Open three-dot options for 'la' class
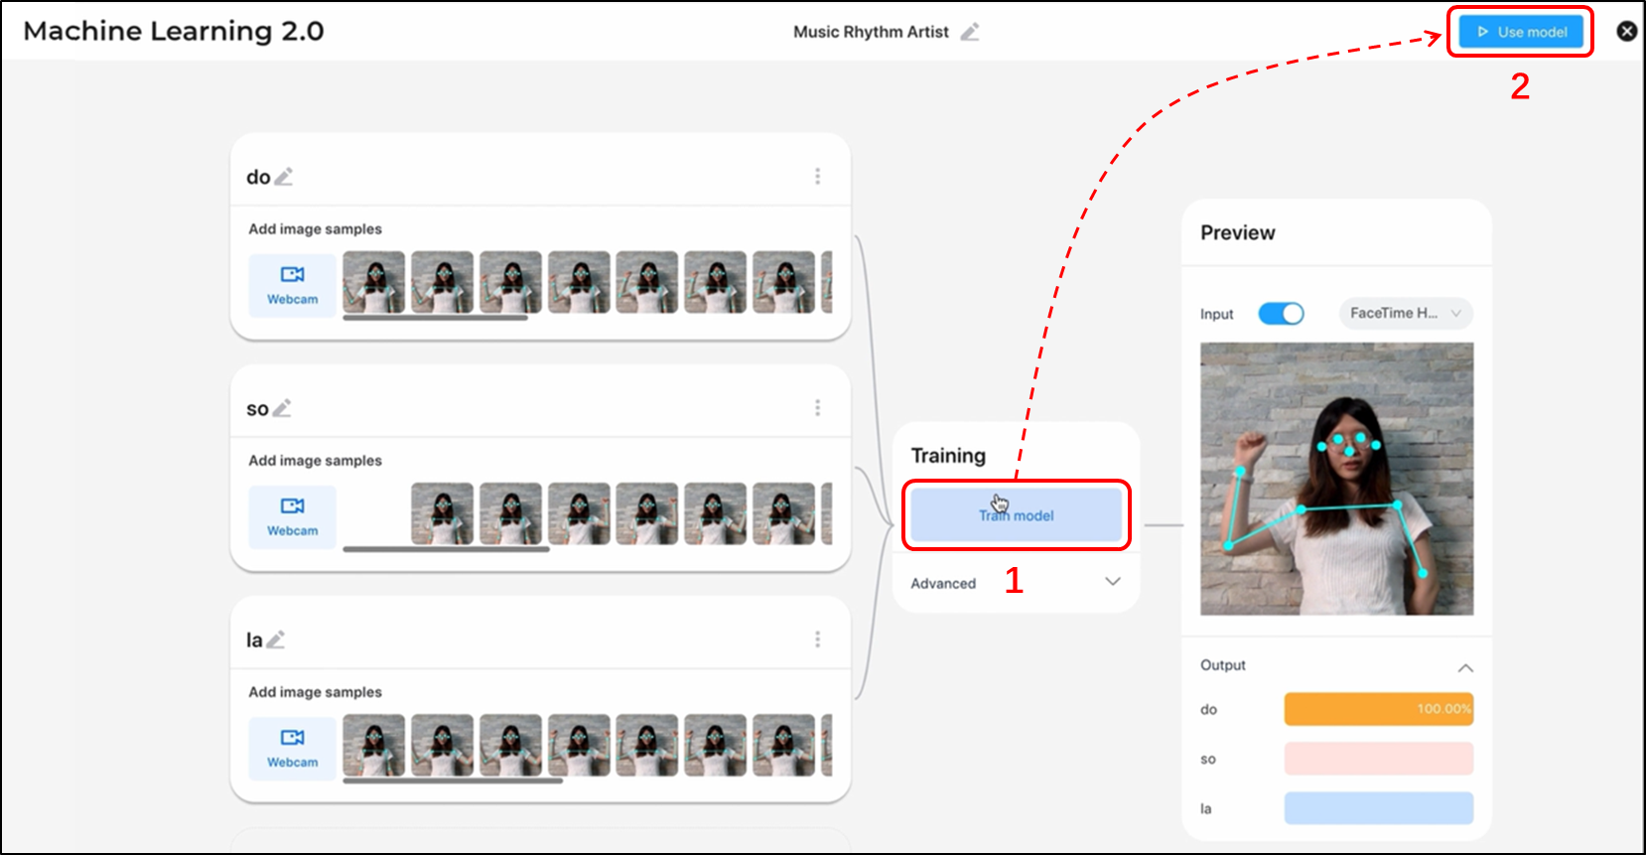Image resolution: width=1646 pixels, height=855 pixels. click(x=817, y=639)
